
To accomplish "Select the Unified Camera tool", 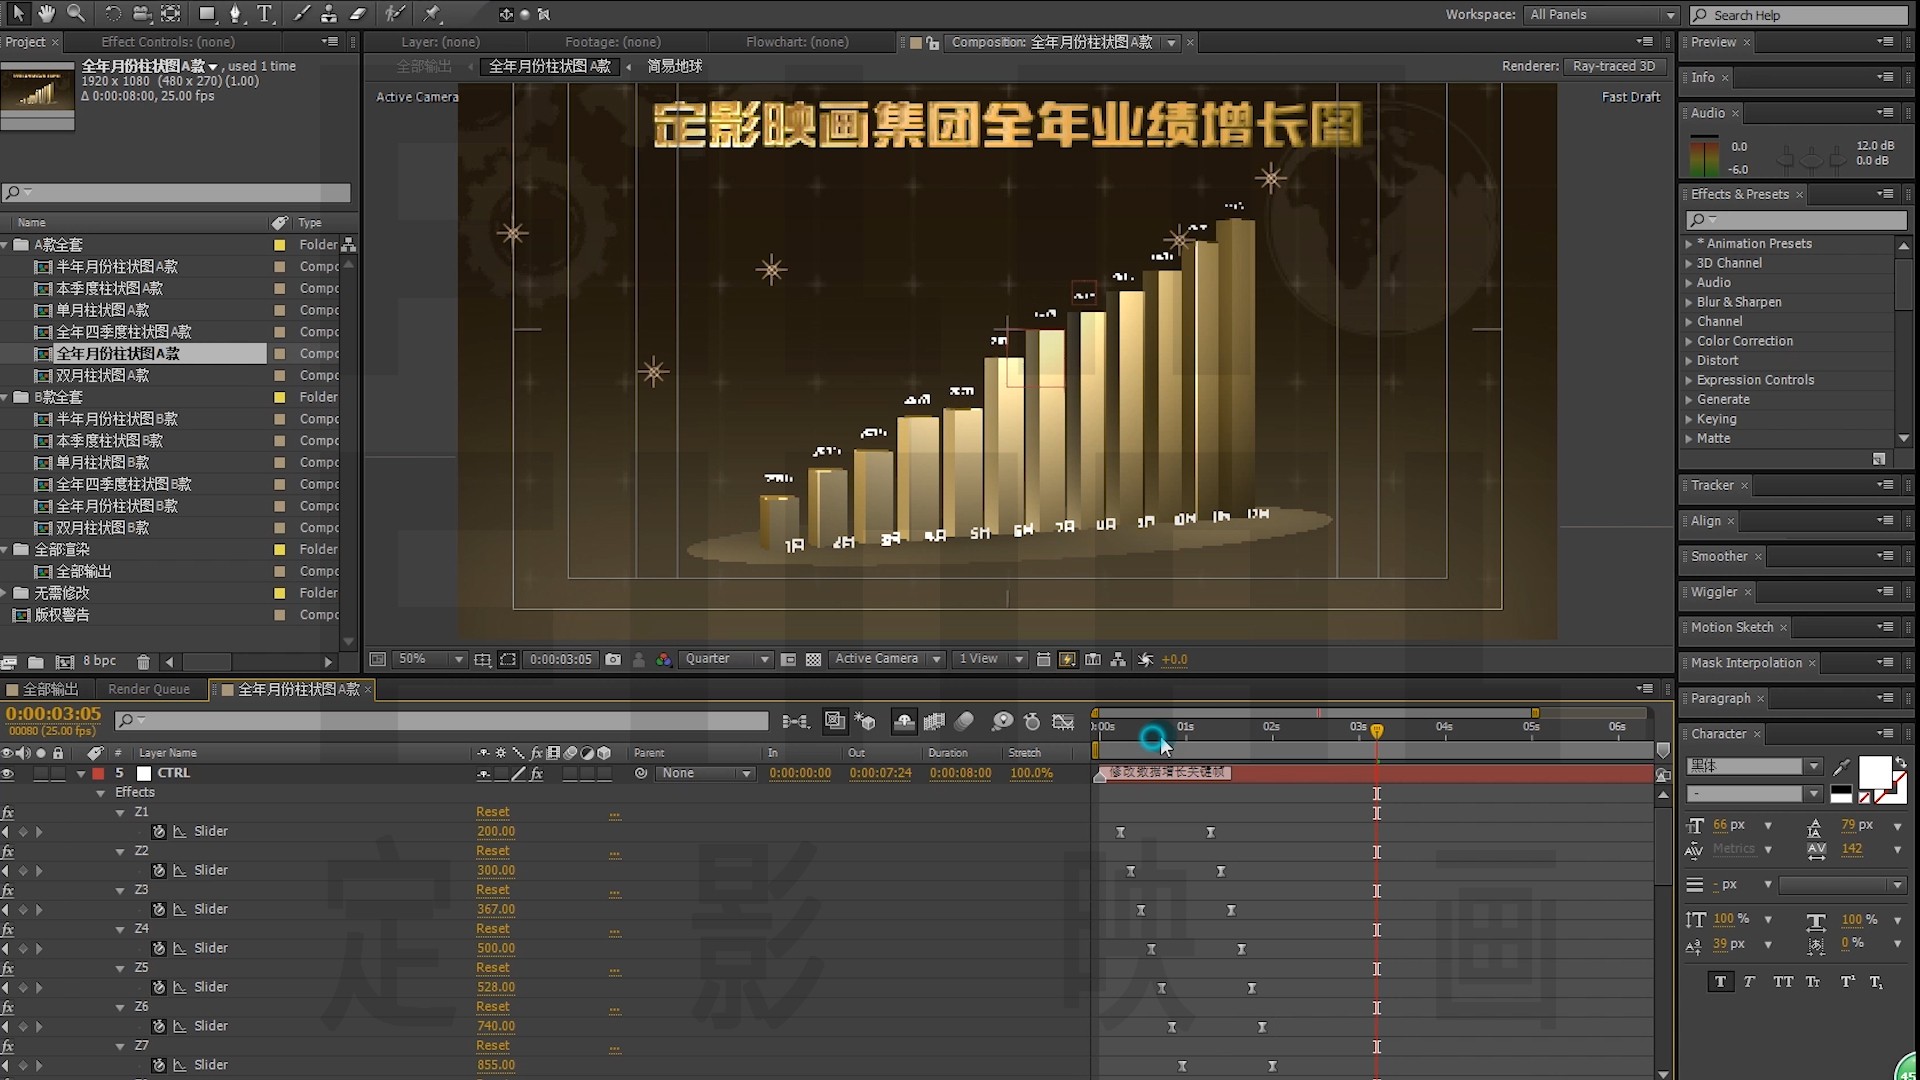I will (141, 13).
